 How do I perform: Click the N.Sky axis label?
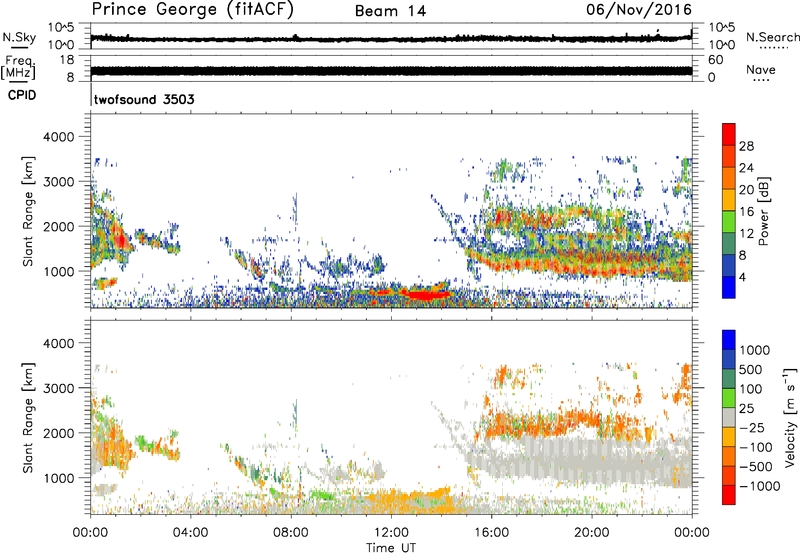[x=19, y=37]
